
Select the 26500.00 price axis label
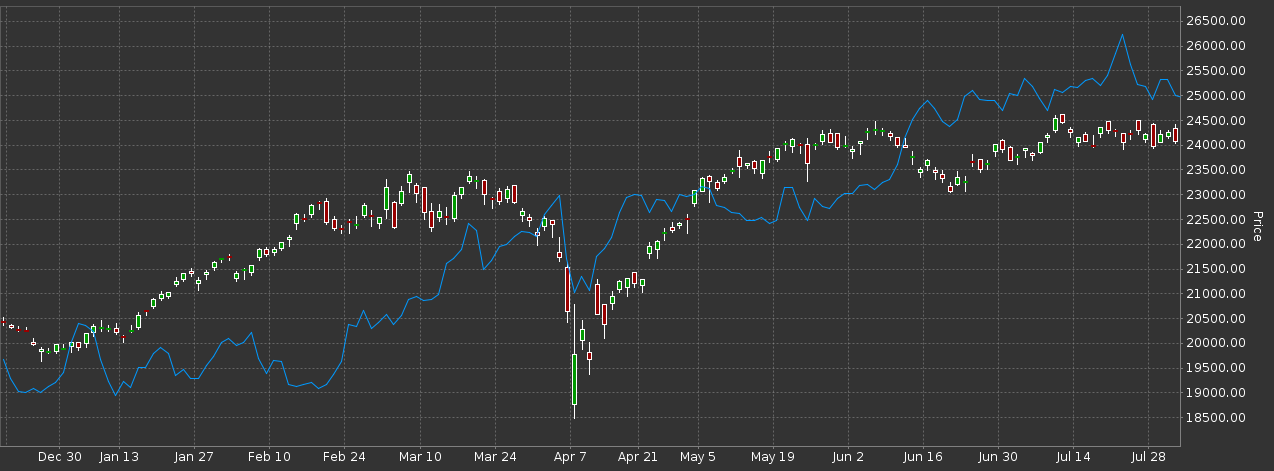click(x=1216, y=21)
